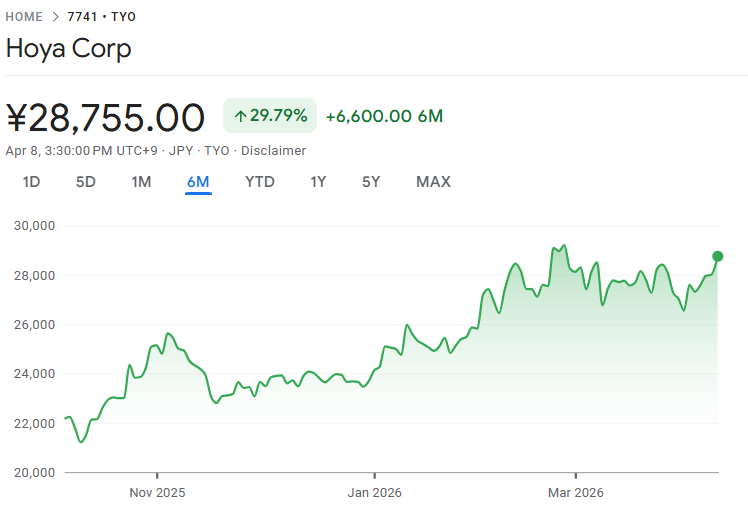The width and height of the screenshot is (748, 510).
Task: Switch chart to the 1D range
Action: [32, 182]
